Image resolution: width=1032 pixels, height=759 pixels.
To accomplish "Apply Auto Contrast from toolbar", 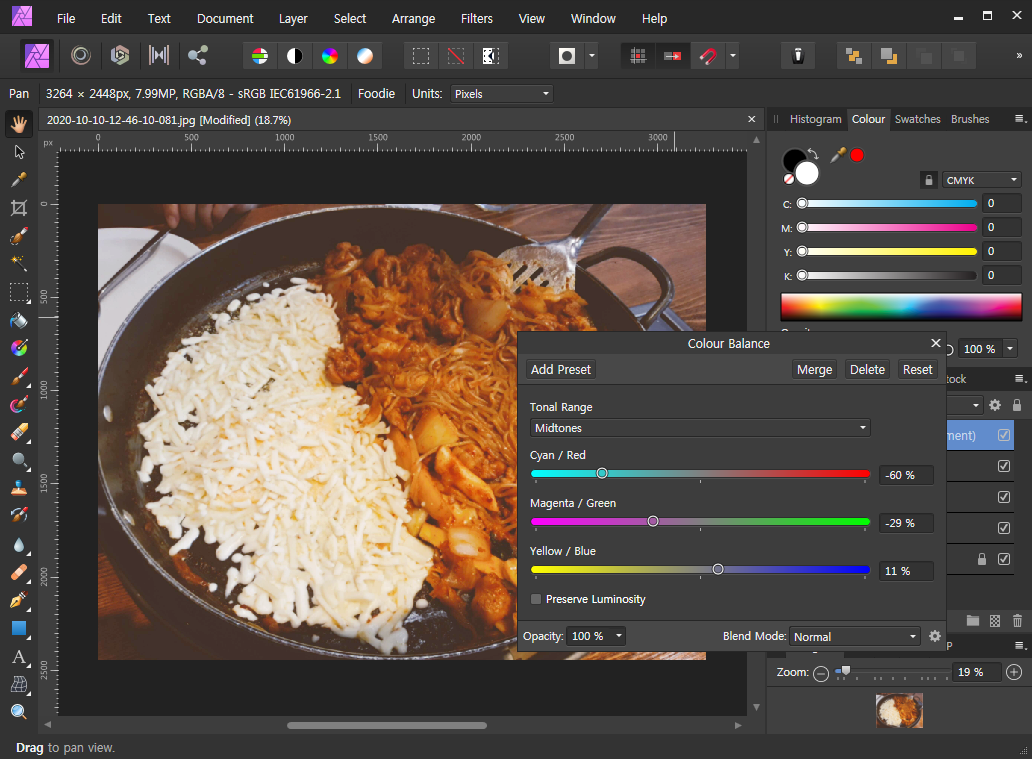I will [295, 56].
